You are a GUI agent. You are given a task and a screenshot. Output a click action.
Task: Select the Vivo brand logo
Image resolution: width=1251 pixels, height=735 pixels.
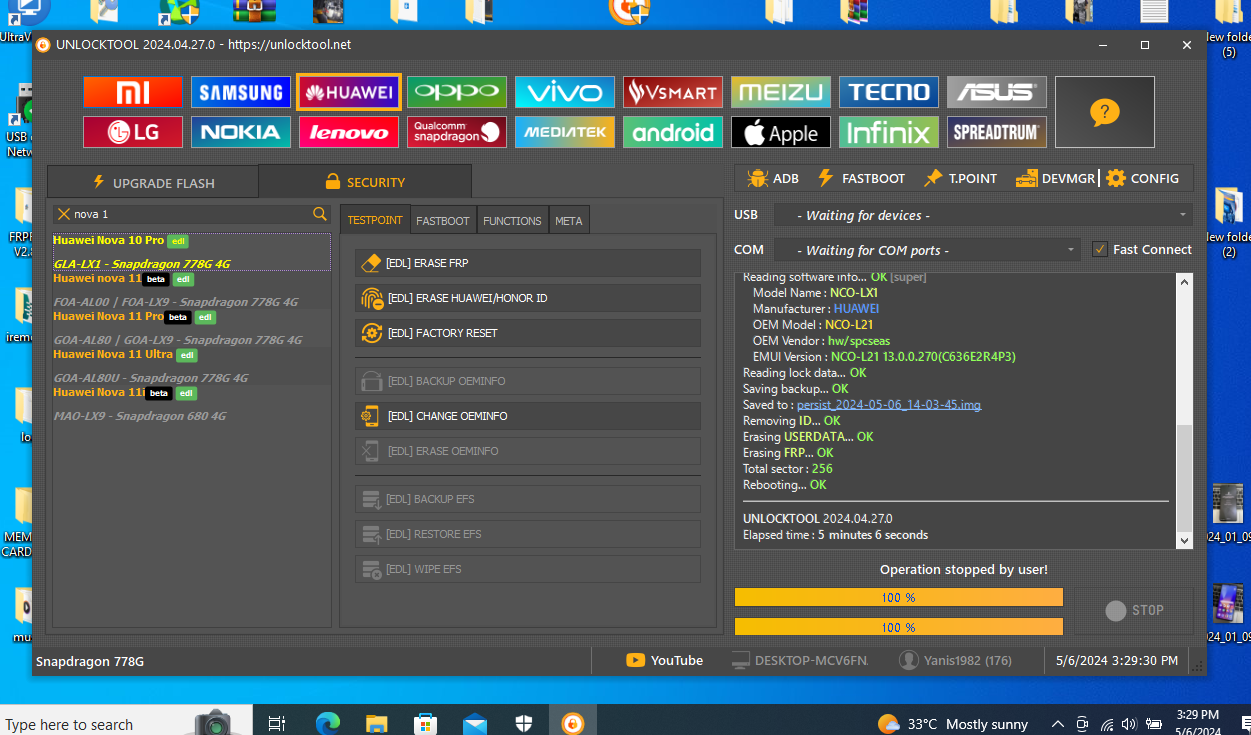click(x=565, y=92)
